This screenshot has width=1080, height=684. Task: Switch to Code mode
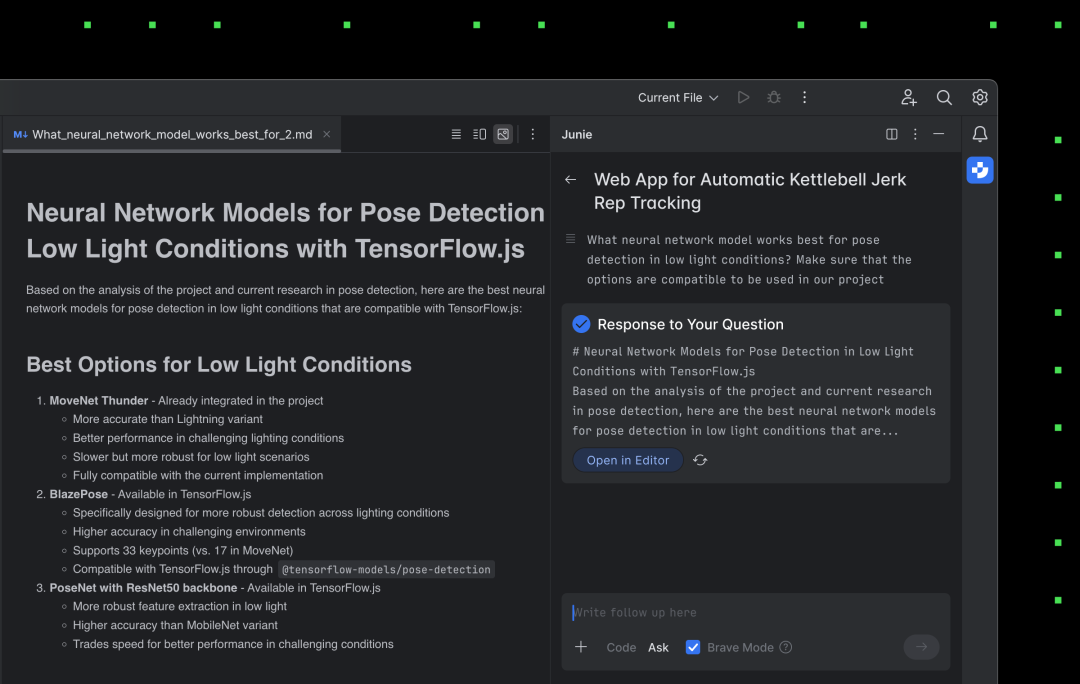(621, 647)
